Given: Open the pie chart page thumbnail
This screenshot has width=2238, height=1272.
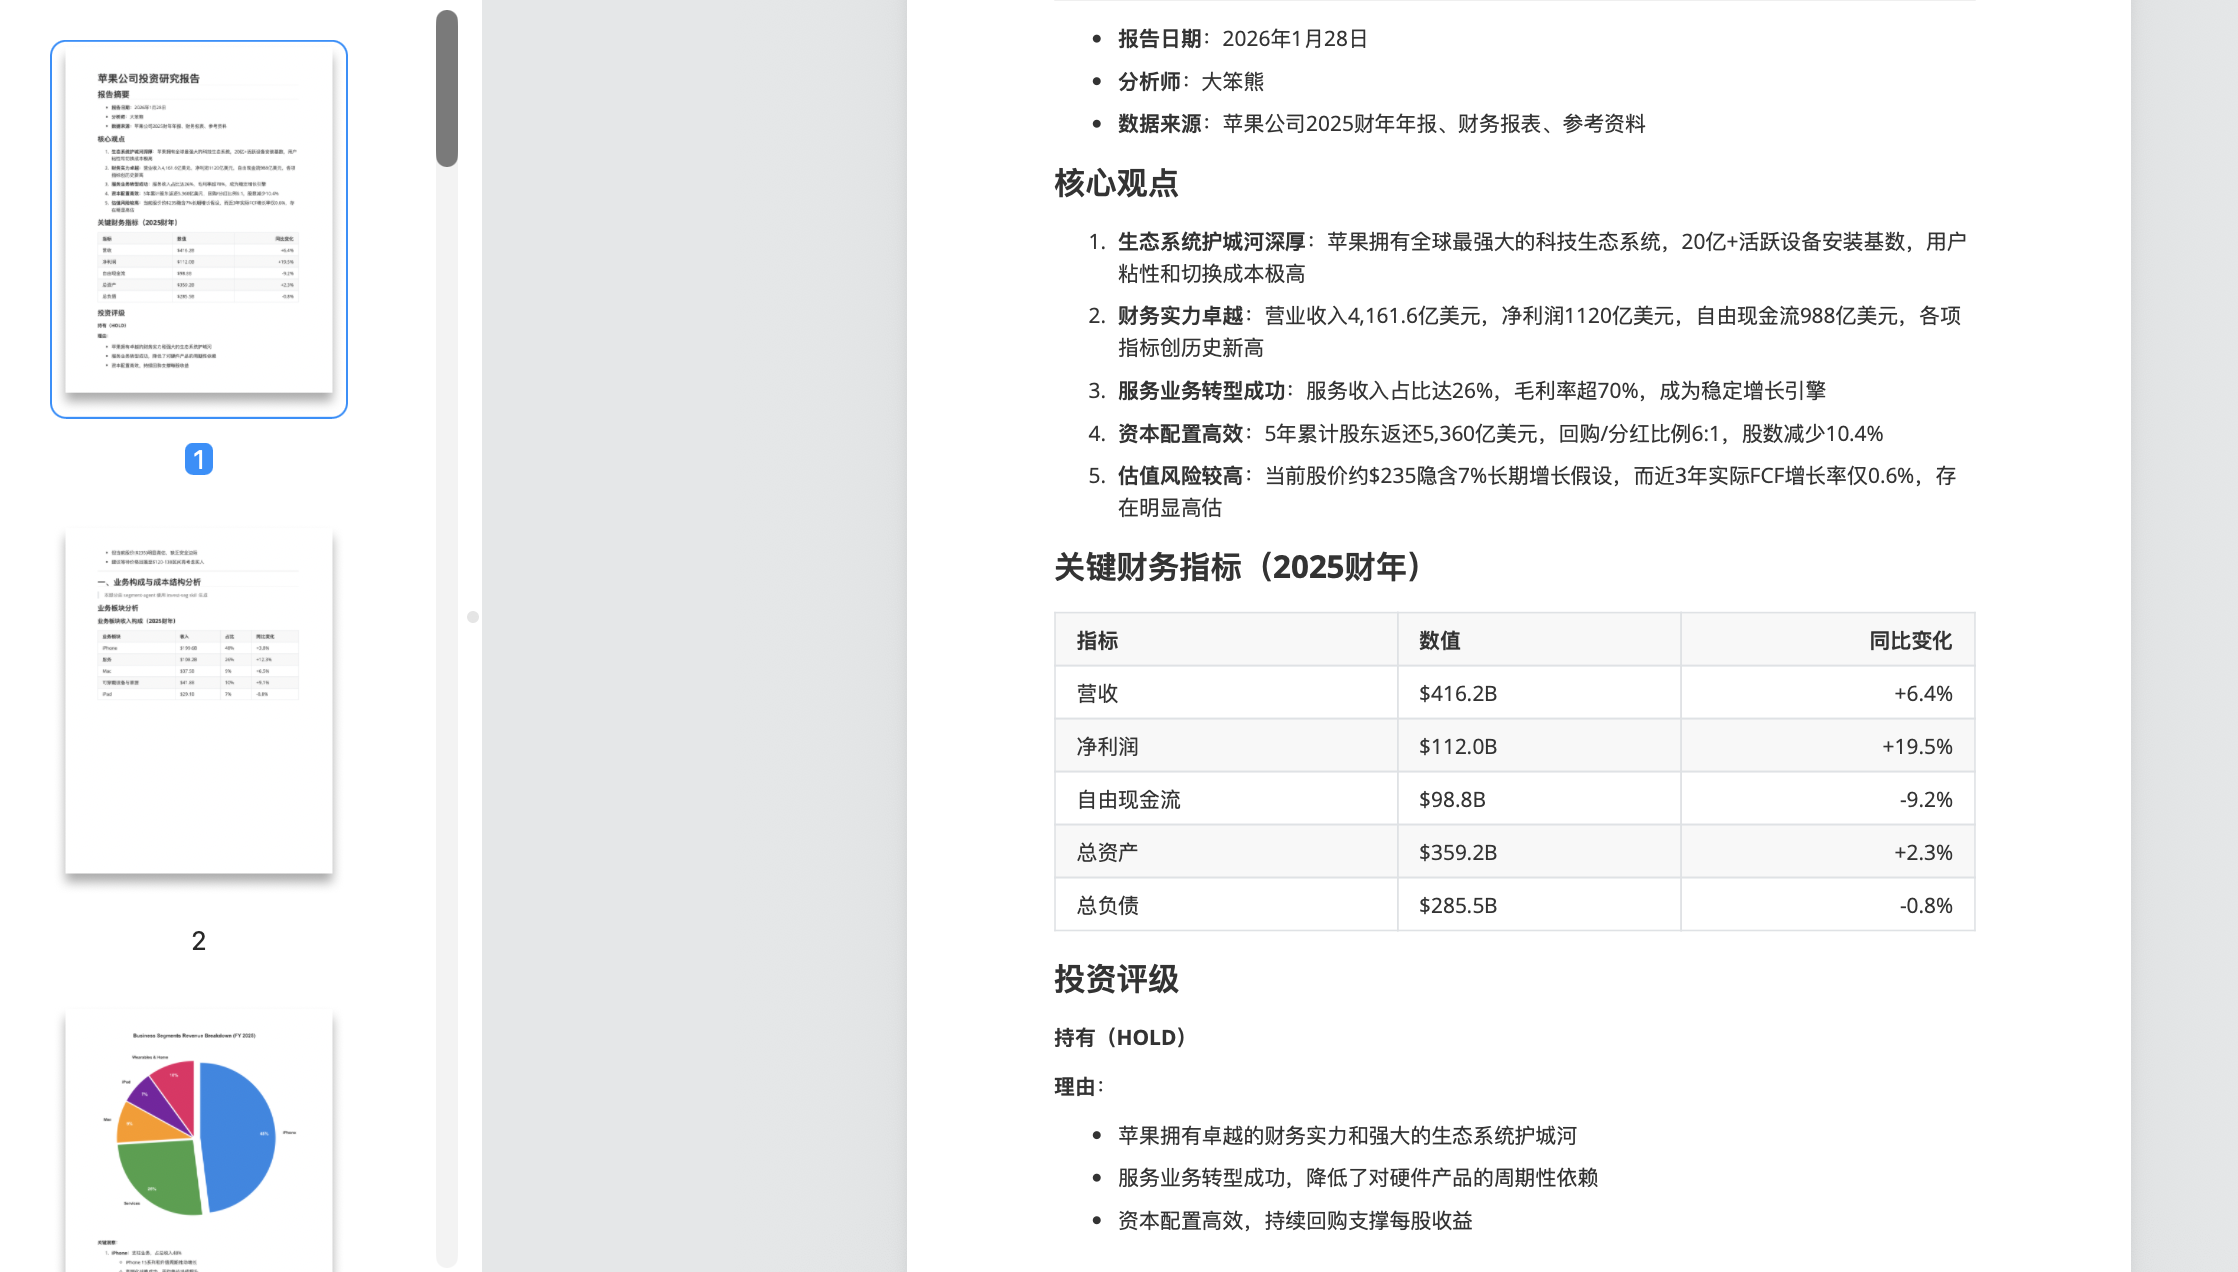Looking at the screenshot, I should coord(198,1140).
